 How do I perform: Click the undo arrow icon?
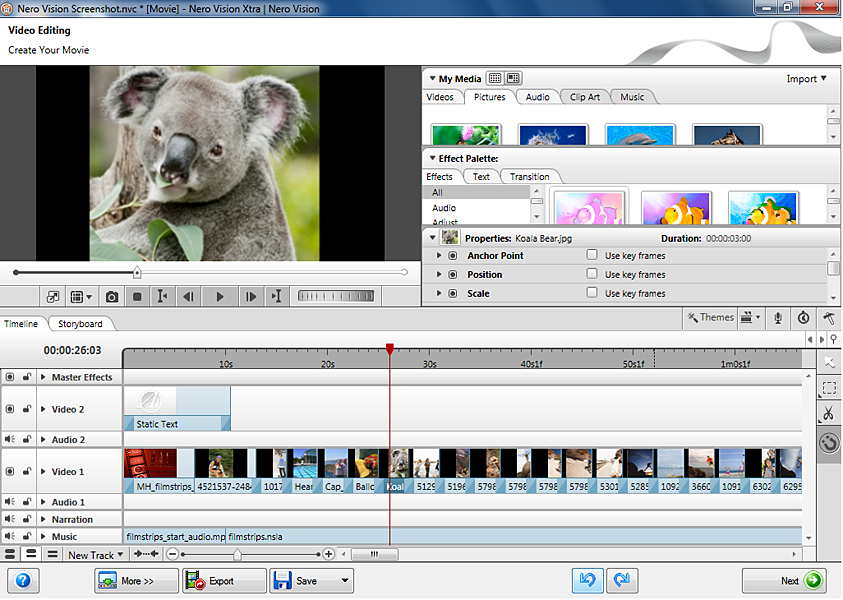coord(587,580)
